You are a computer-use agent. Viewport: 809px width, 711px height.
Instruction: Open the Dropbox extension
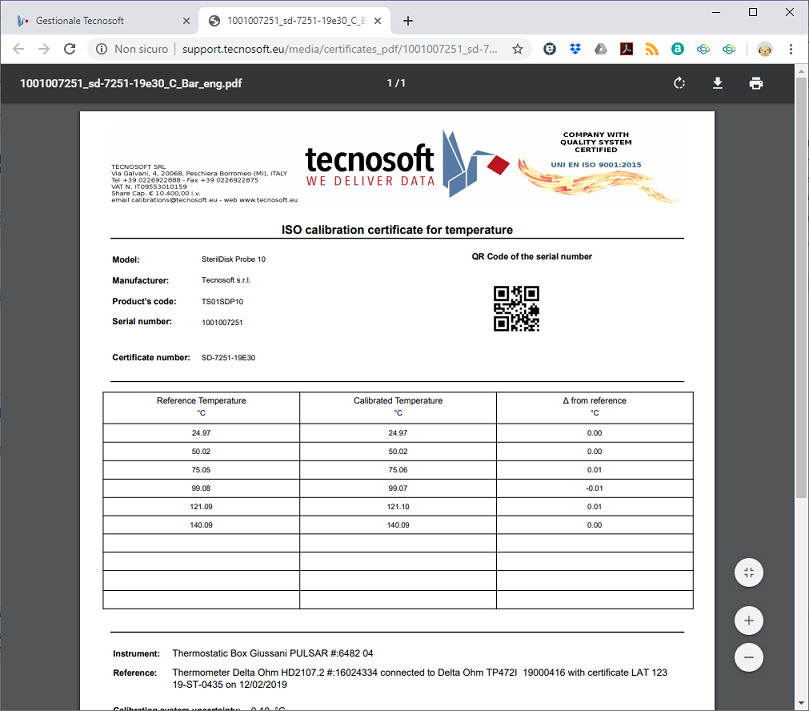(x=575, y=49)
